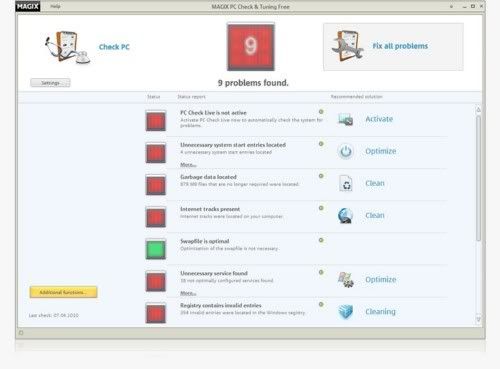Click the Check PC stethoscope icon
Screen dimensions: 500x369
[68, 47]
